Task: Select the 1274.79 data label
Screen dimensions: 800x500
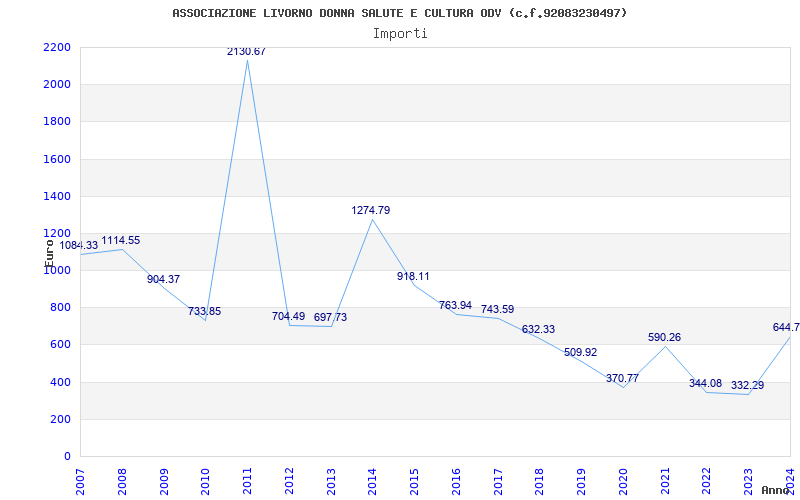Action: [x=371, y=210]
